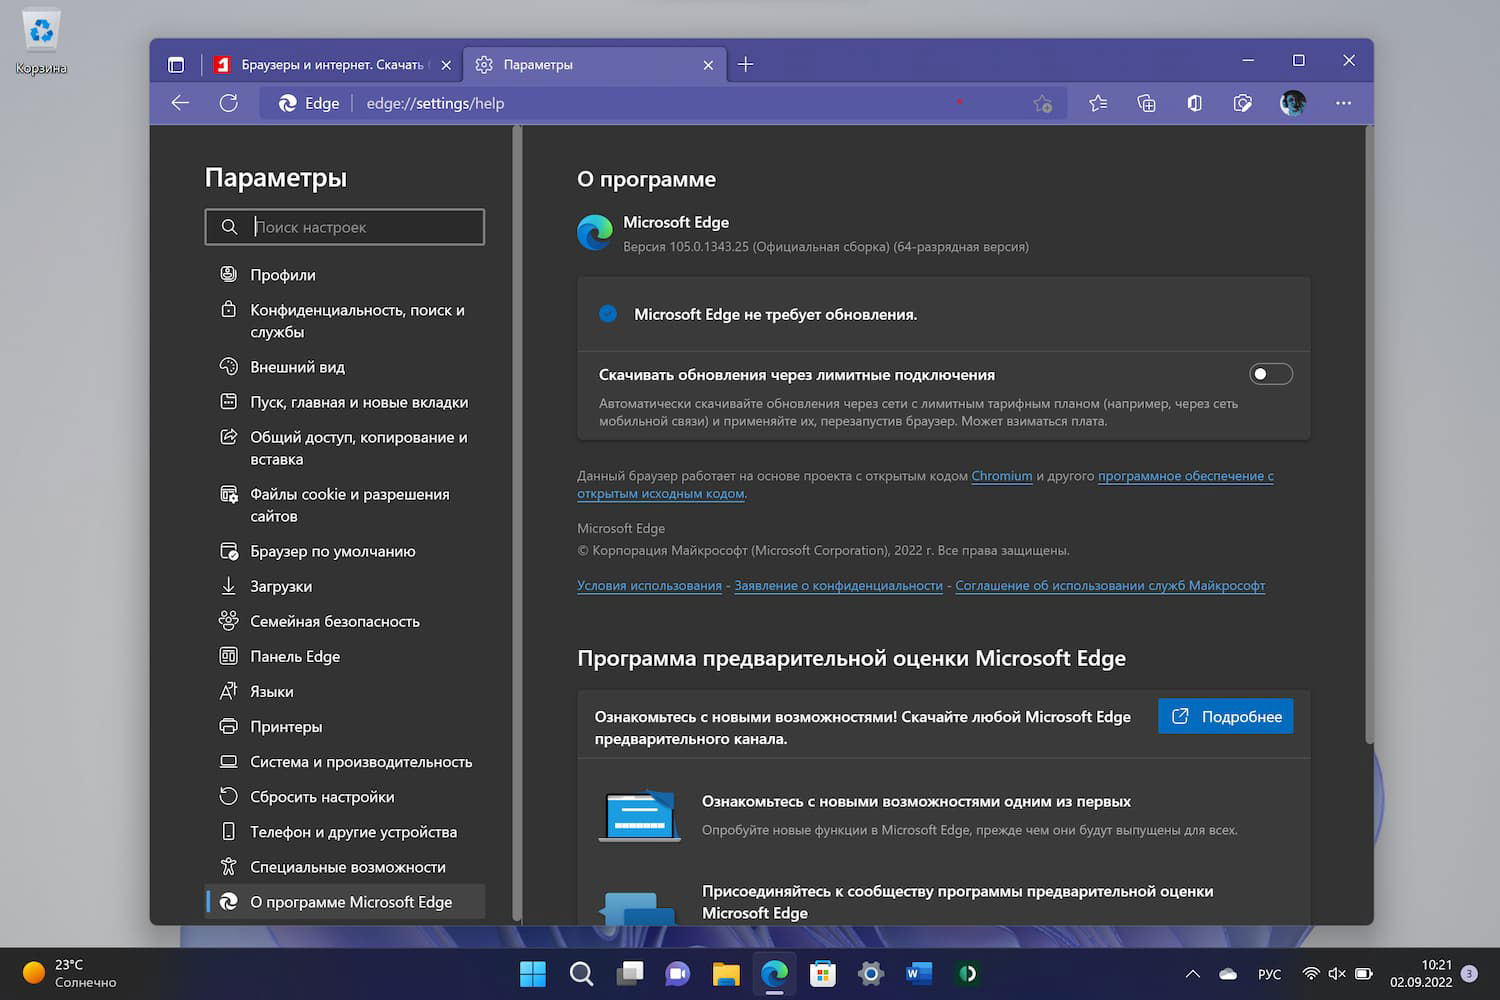This screenshot has height=1000, width=1500.
Task: Select Общий доступ, копирование и вставка
Action: (x=345, y=448)
